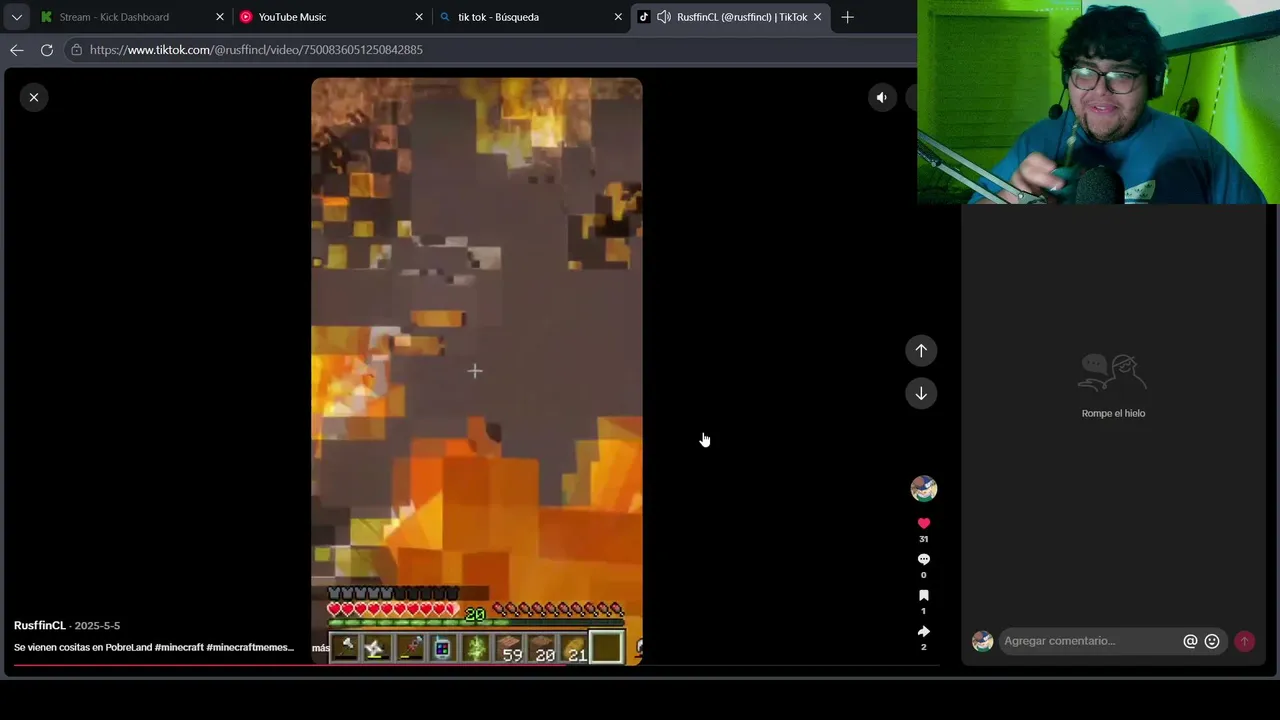The height and width of the screenshot is (720, 1280).
Task: Open the #minecraft hashtag link
Action: point(178,648)
